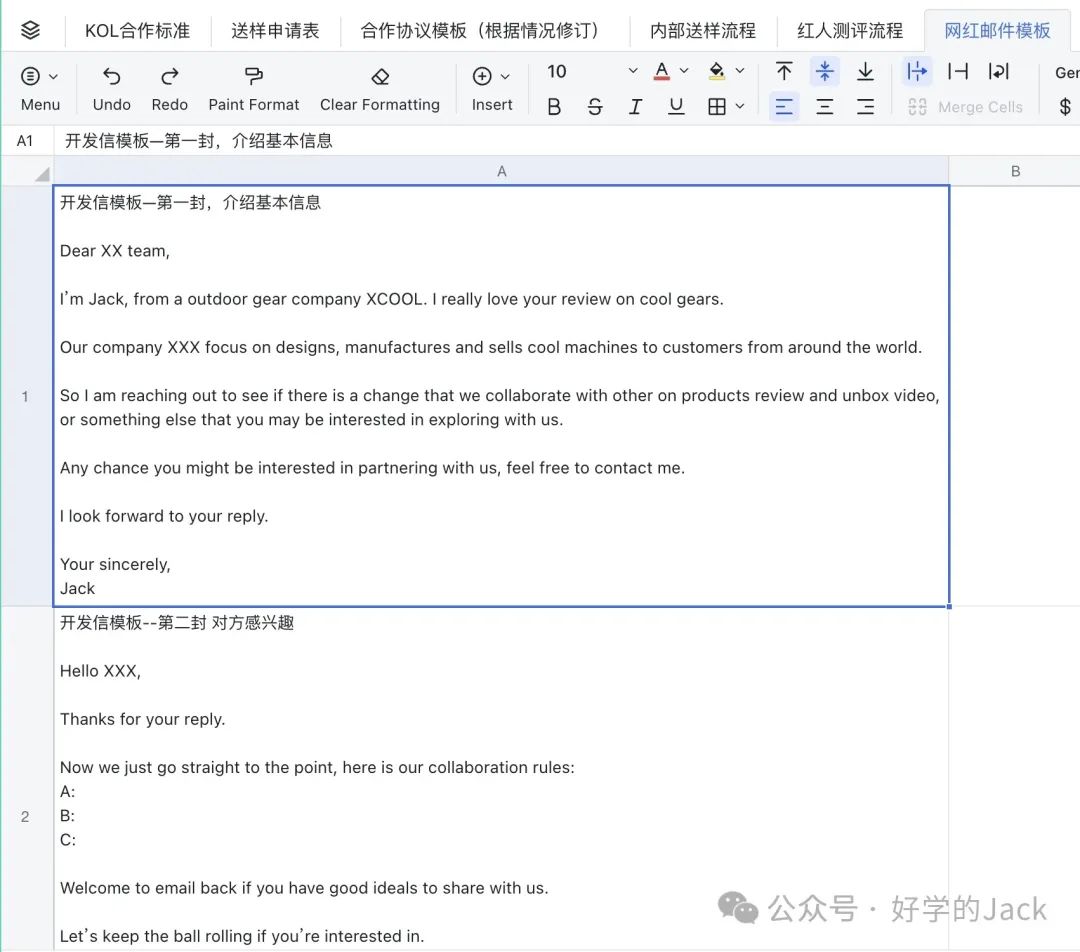Align text right
1080x952 pixels.
pos(865,107)
